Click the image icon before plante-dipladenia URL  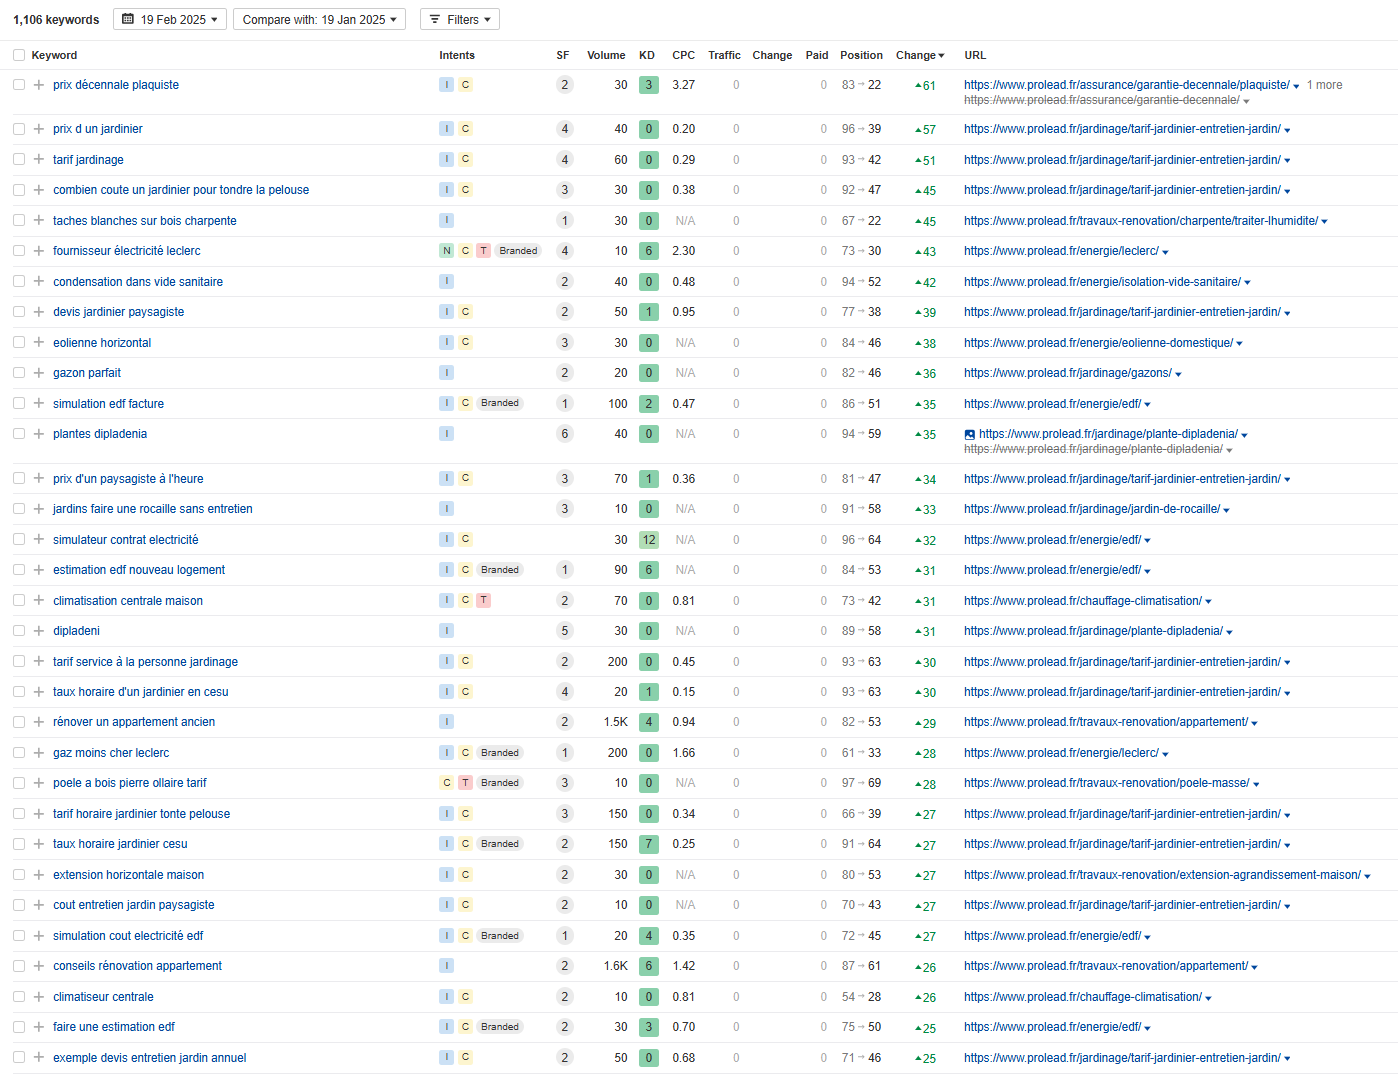coord(969,435)
